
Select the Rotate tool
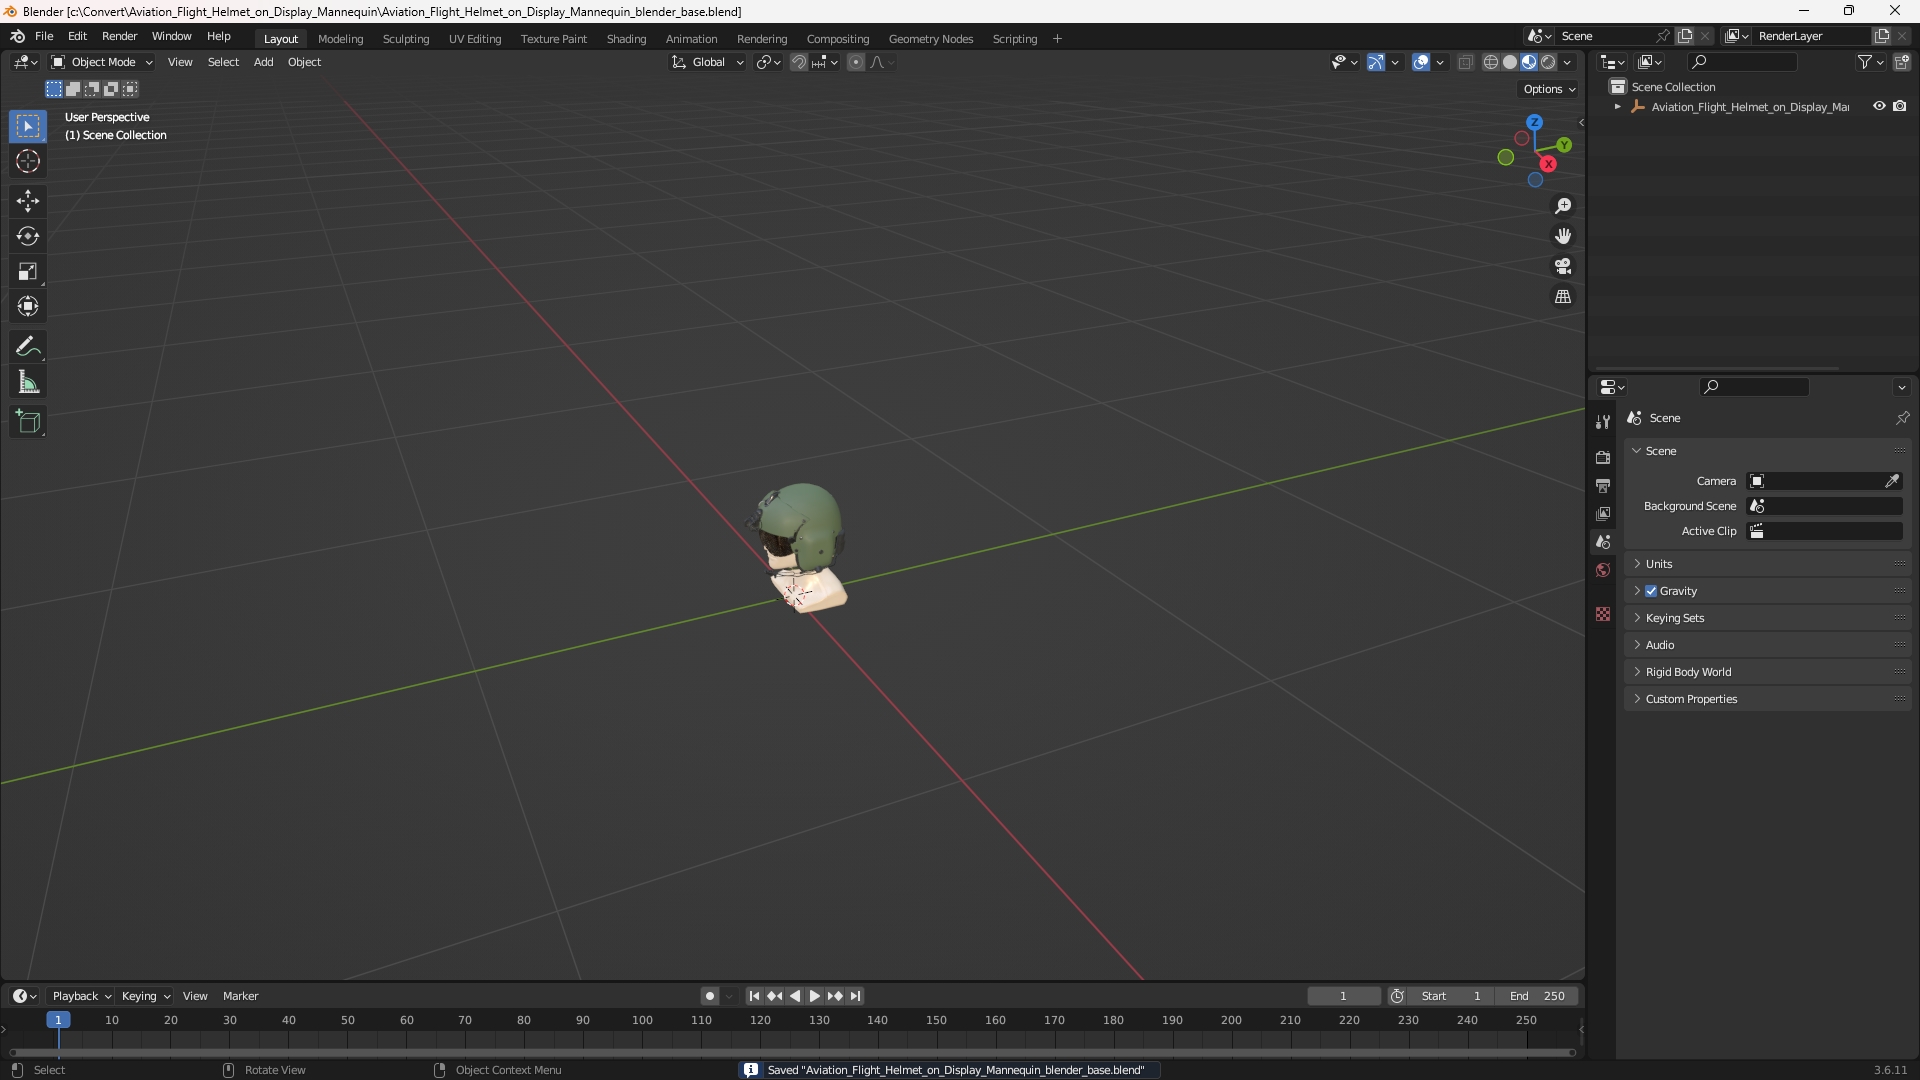coord(28,236)
